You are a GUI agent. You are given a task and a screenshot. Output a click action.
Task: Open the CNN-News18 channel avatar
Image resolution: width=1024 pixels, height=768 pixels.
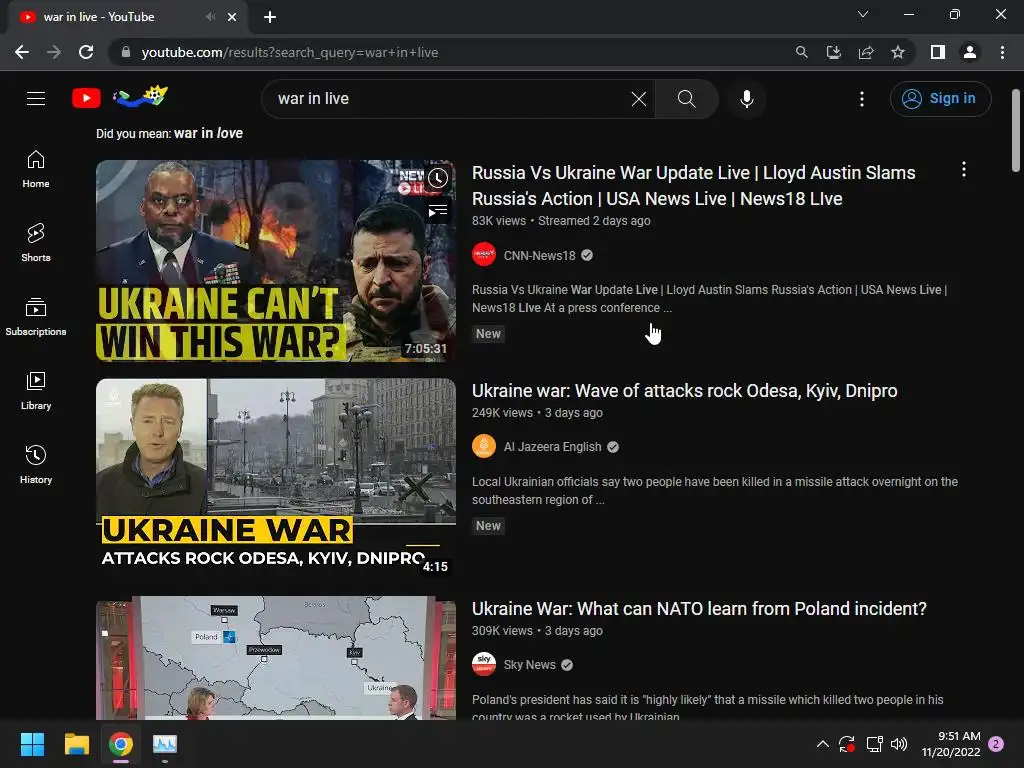pos(484,255)
